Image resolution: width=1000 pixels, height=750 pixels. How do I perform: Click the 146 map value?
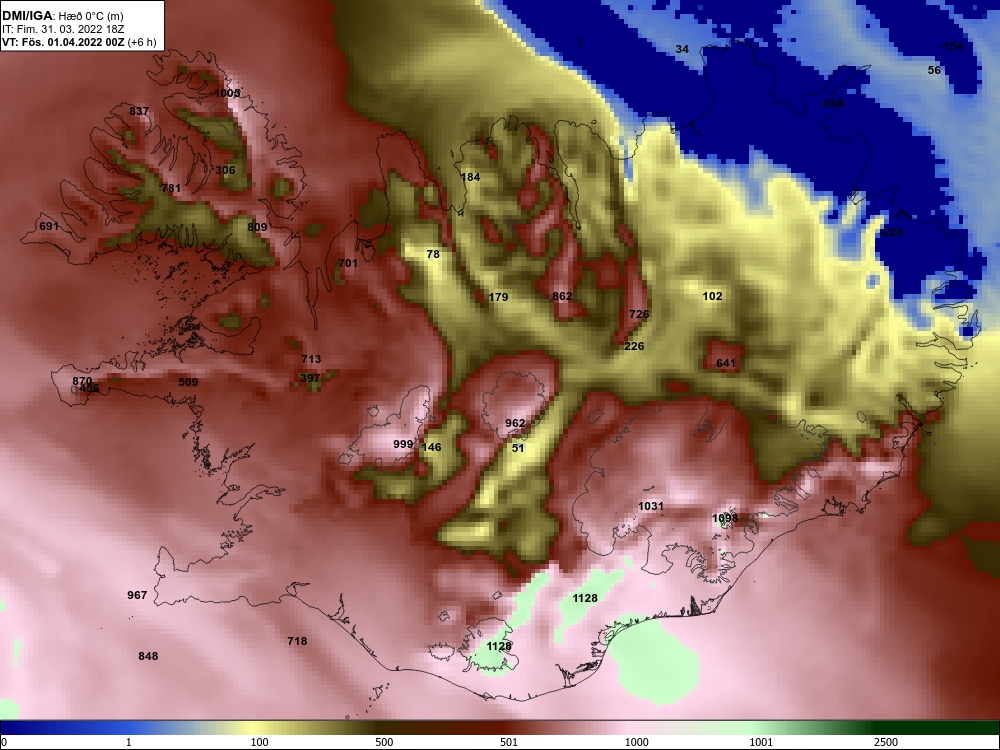(432, 447)
